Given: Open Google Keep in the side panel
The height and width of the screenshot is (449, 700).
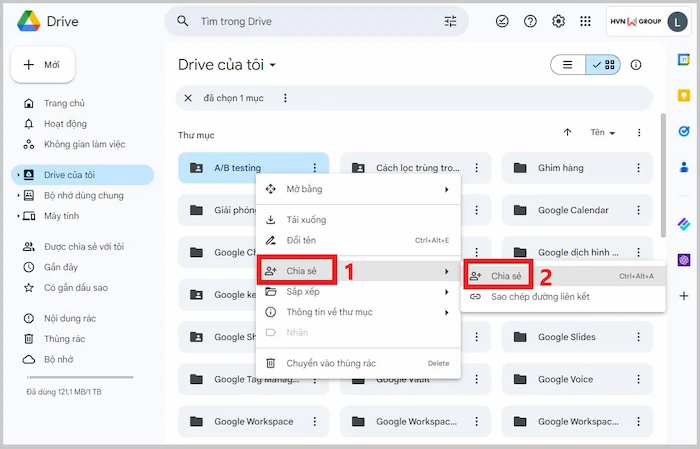Looking at the screenshot, I should pyautogui.click(x=683, y=95).
